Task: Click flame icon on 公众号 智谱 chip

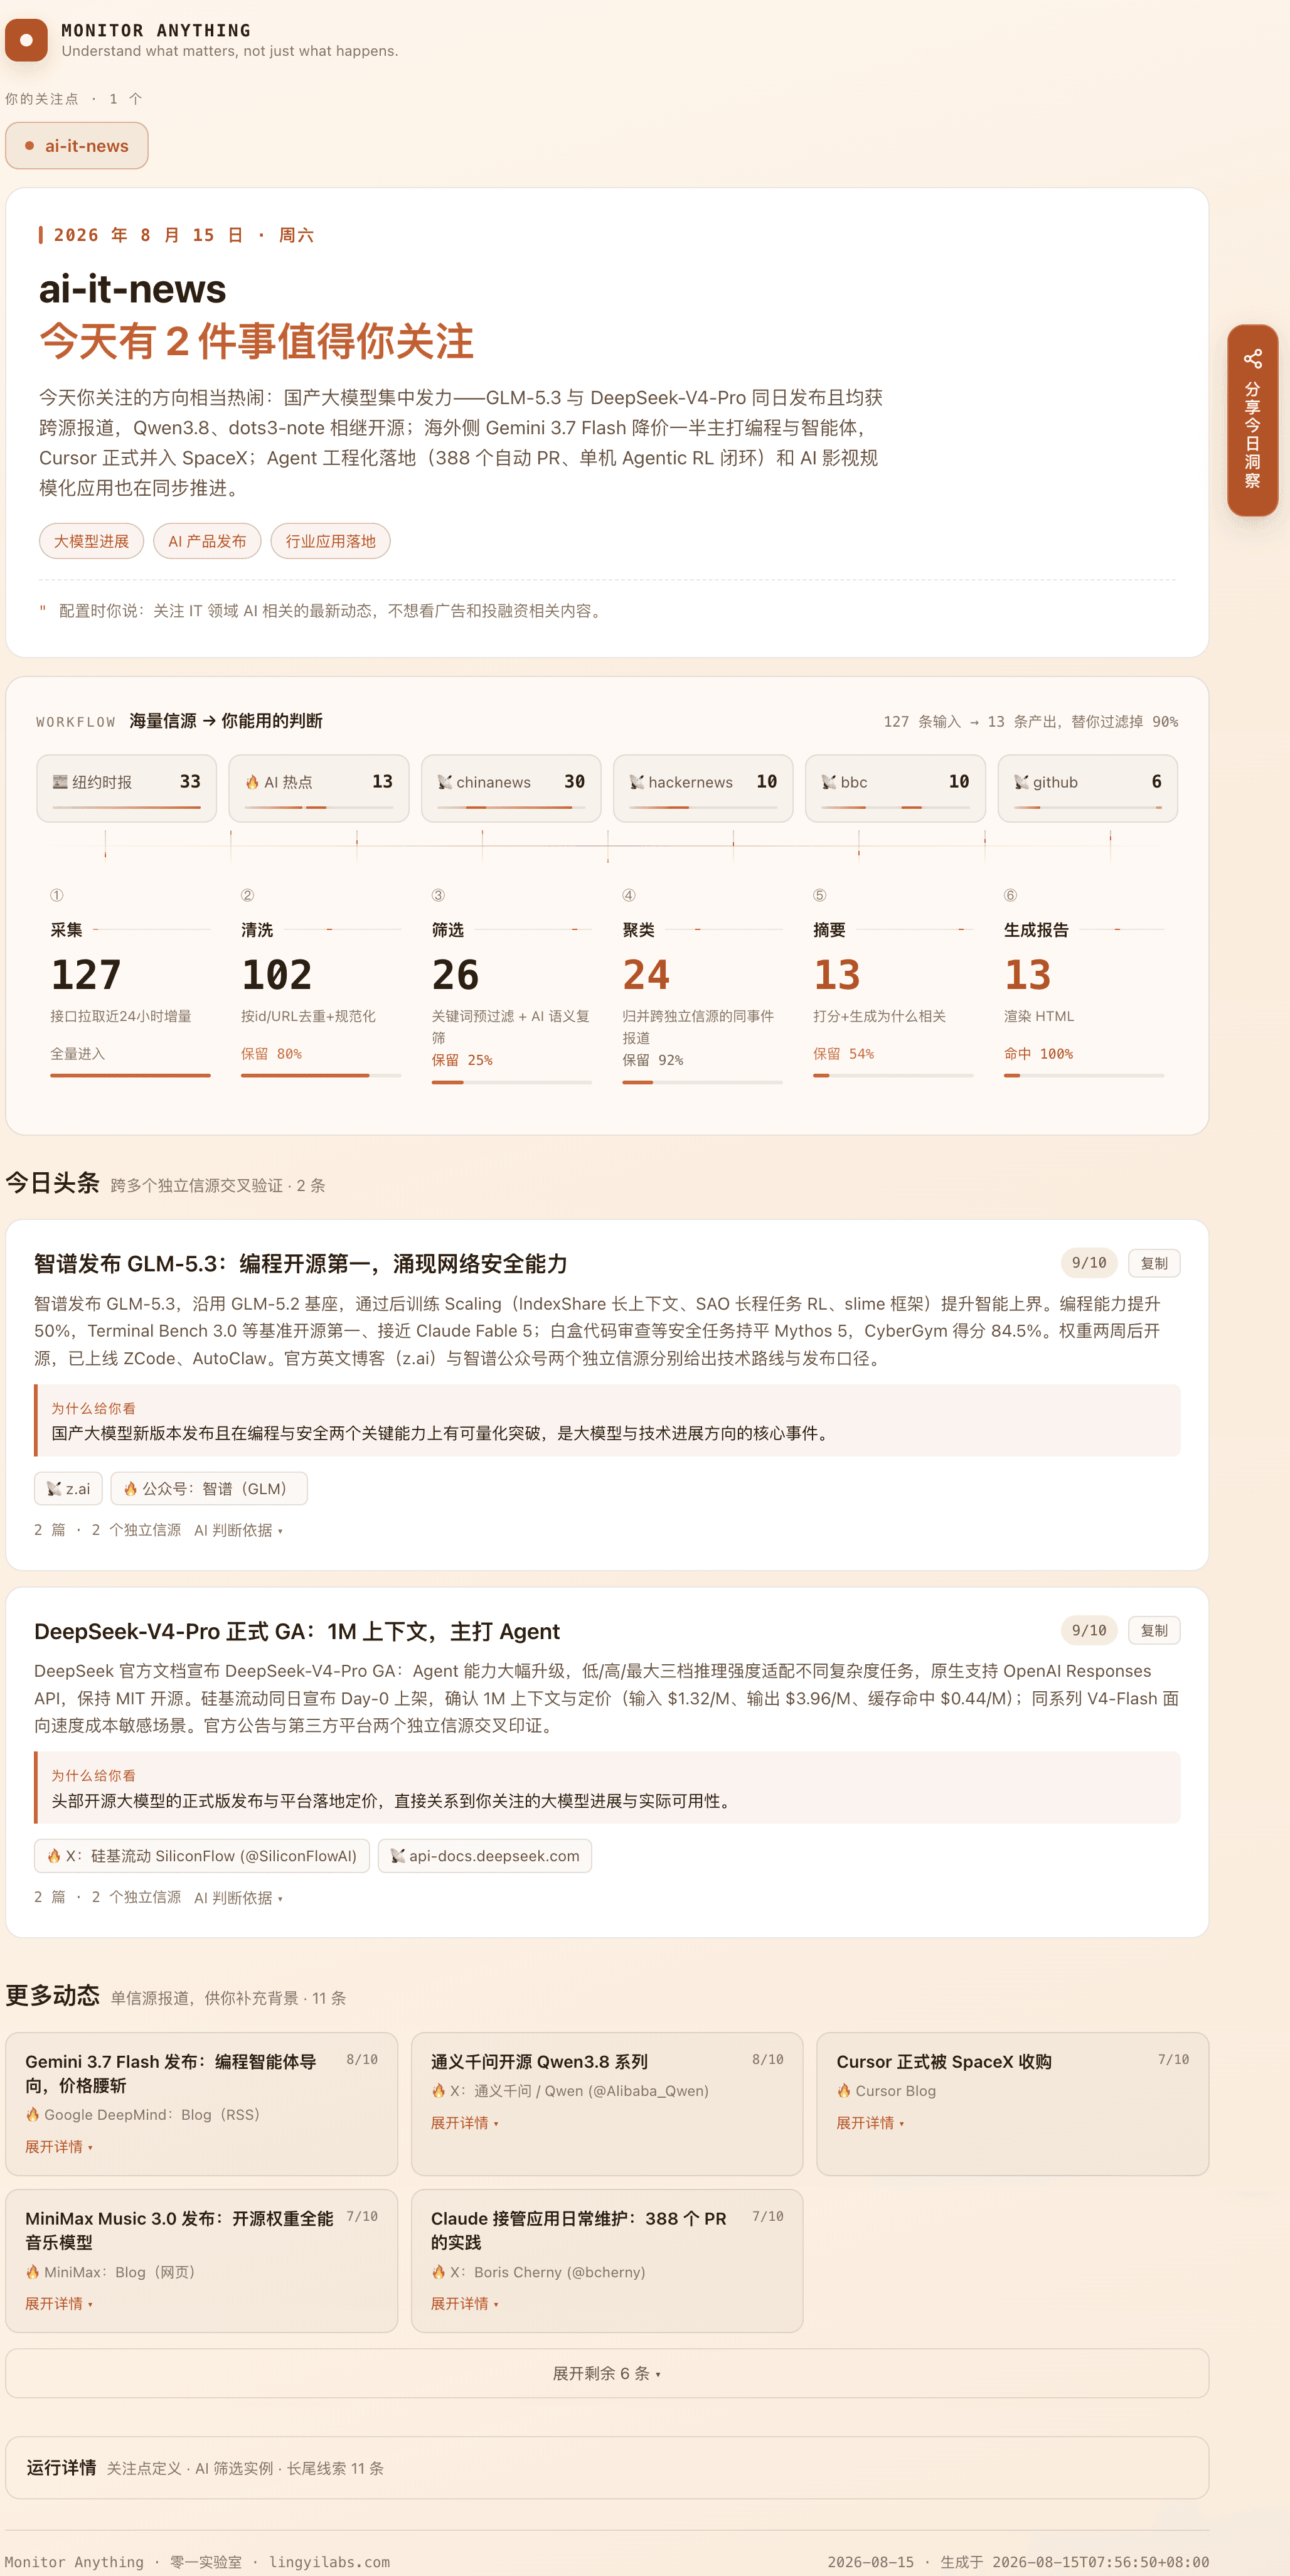Action: pos(130,1488)
